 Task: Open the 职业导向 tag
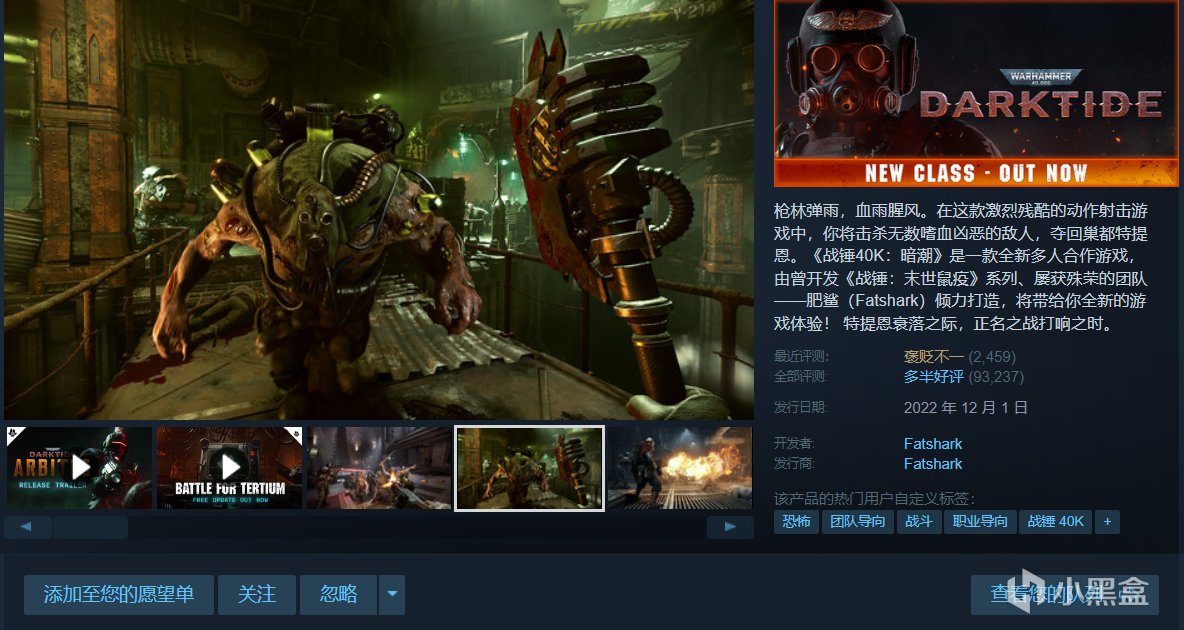pyautogui.click(x=980, y=521)
